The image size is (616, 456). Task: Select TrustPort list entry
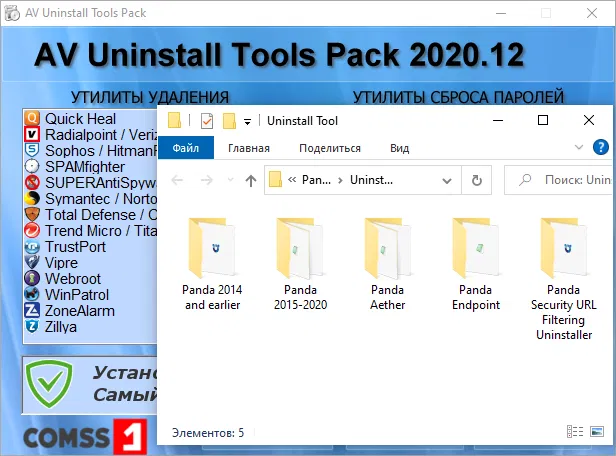click(75, 247)
